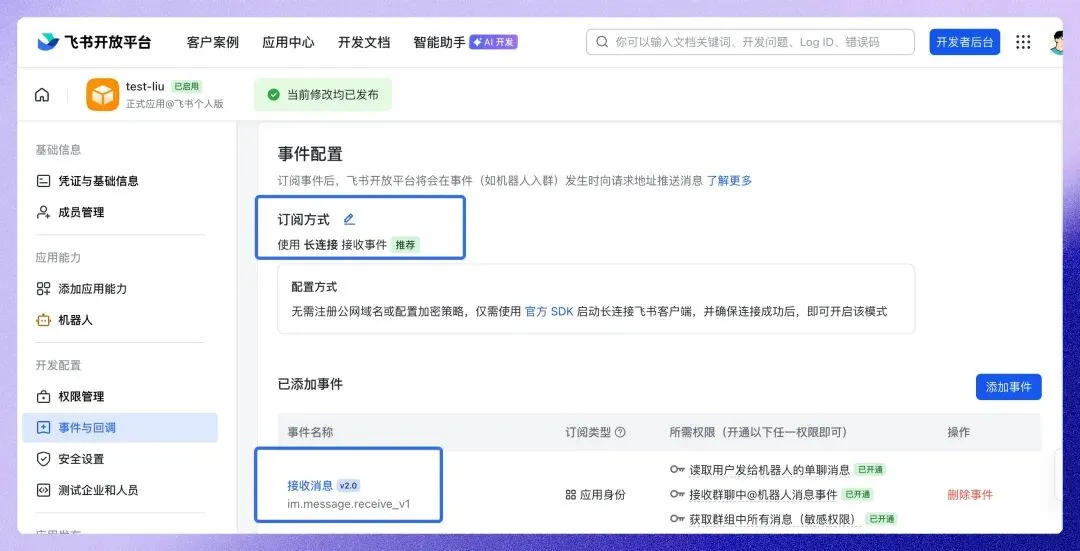This screenshot has width=1080, height=551.
Task: Edit subscription method with pencil icon
Action: tap(349, 219)
